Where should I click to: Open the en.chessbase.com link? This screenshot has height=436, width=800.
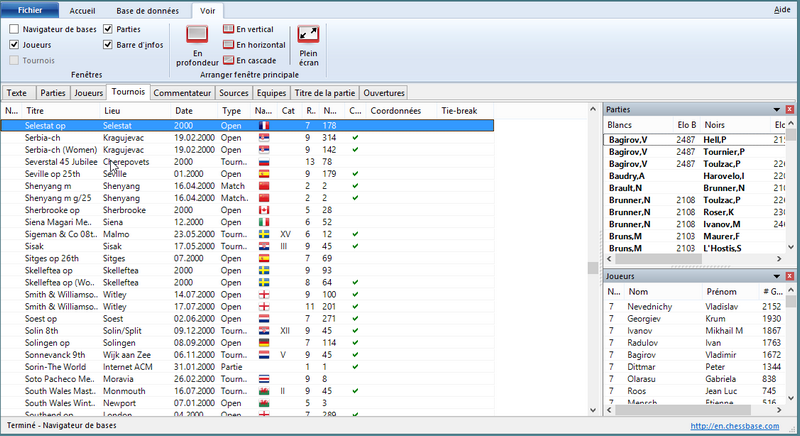point(739,427)
